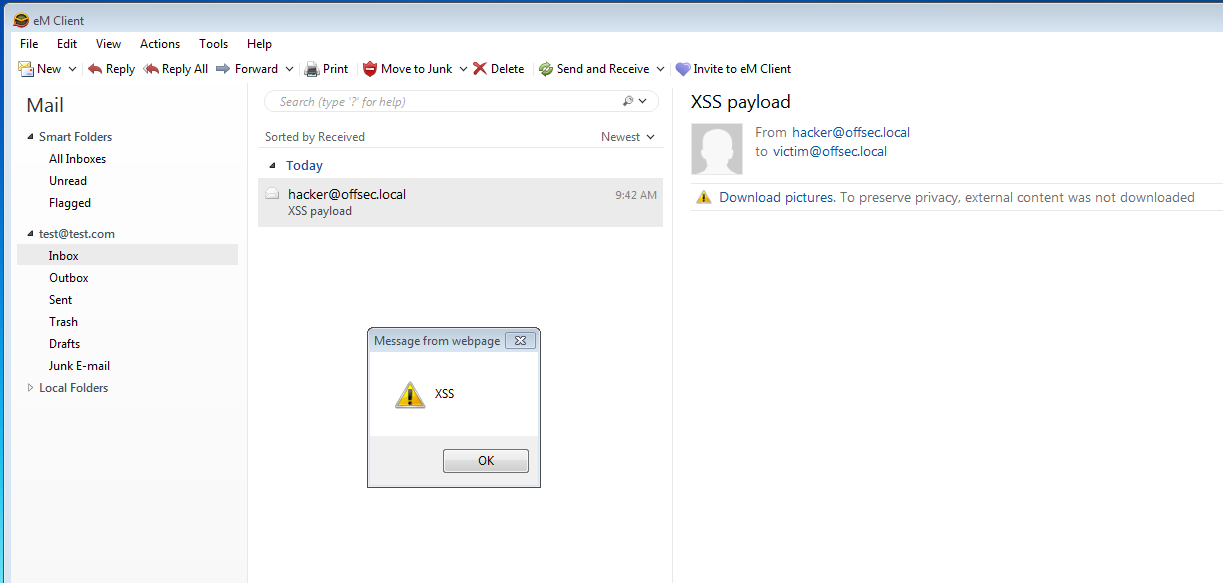
Task: Open the View menu
Action: [x=108, y=44]
